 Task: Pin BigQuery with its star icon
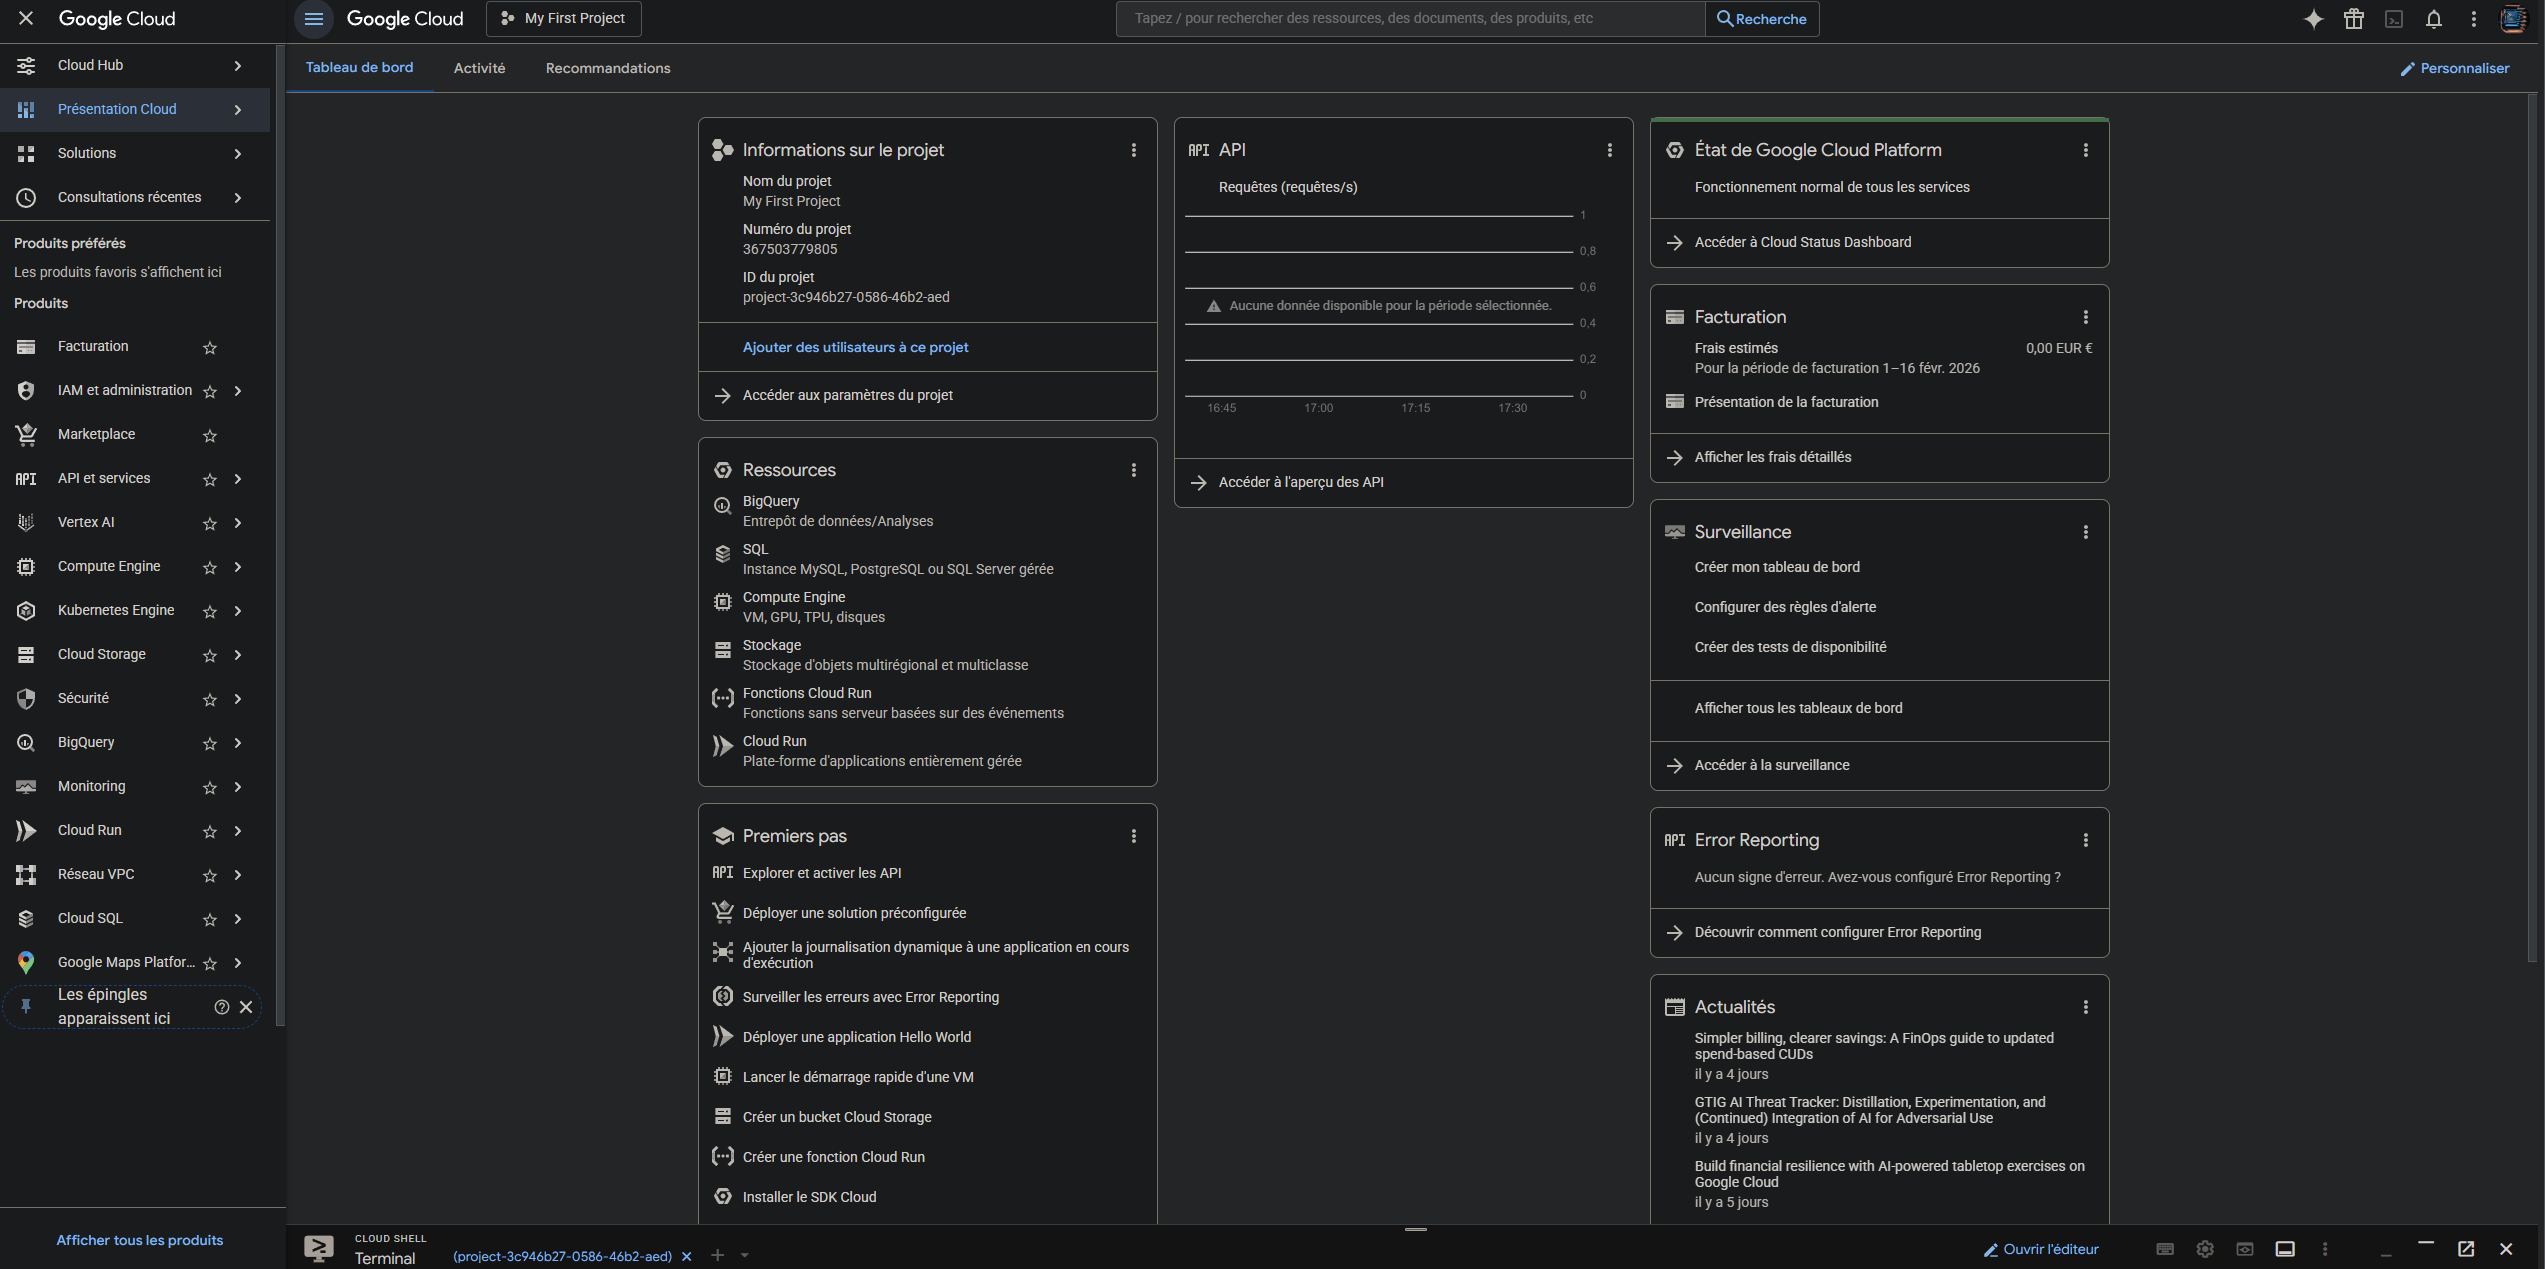click(x=210, y=744)
